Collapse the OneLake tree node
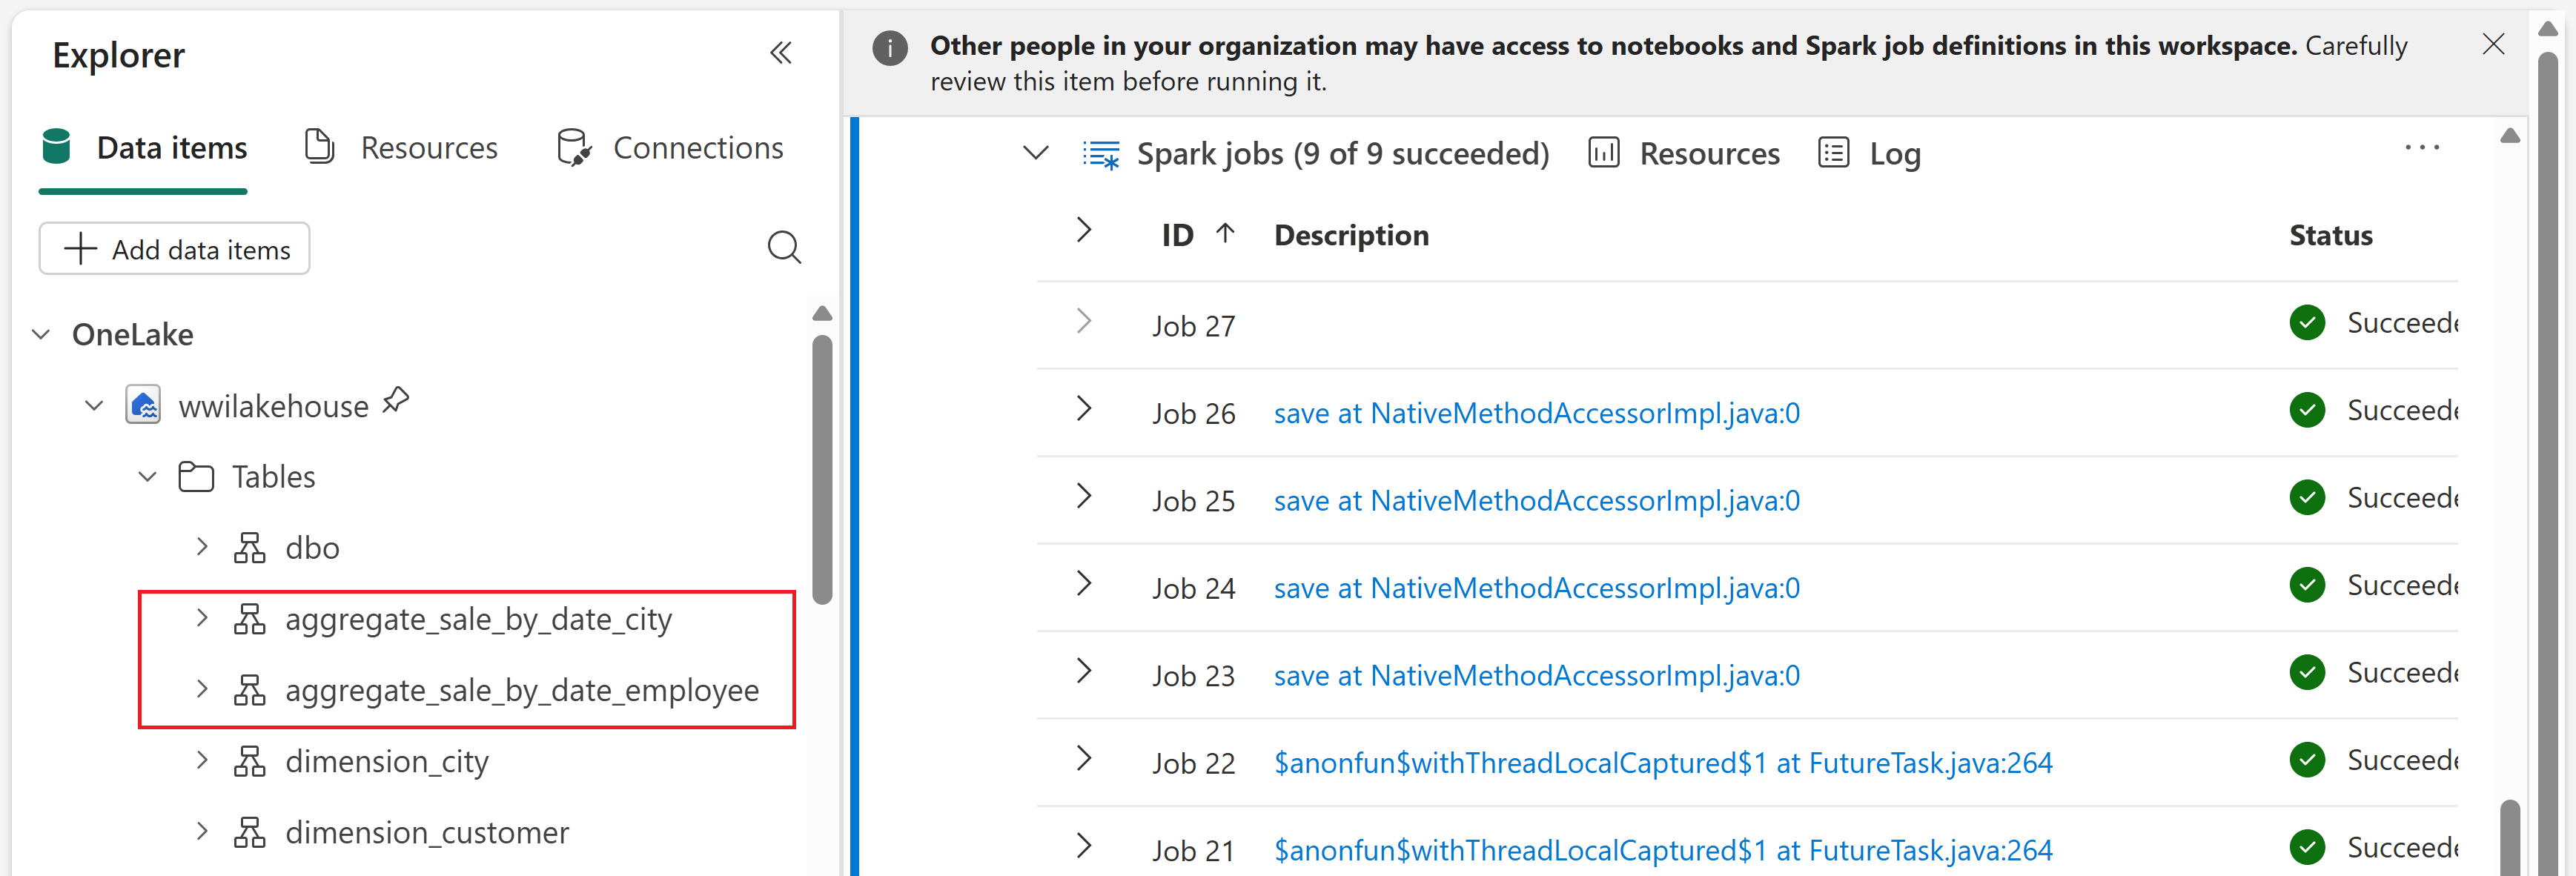Screen dimensions: 2576x876 (x=41, y=335)
